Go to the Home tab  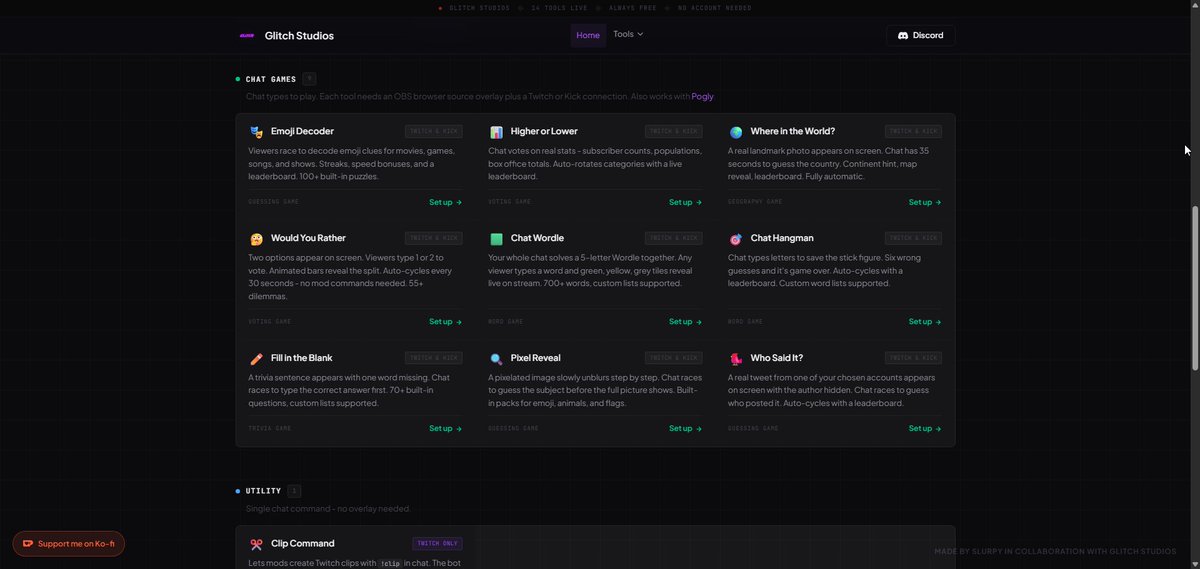588,35
